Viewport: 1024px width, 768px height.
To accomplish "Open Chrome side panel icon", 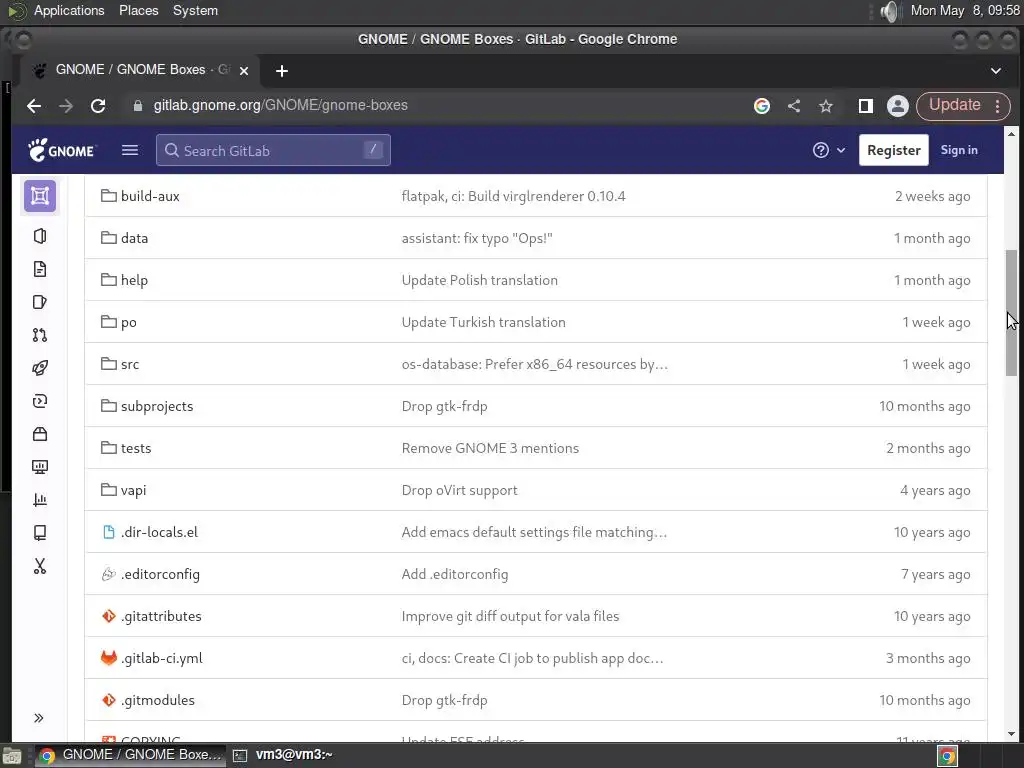I will tap(865, 106).
